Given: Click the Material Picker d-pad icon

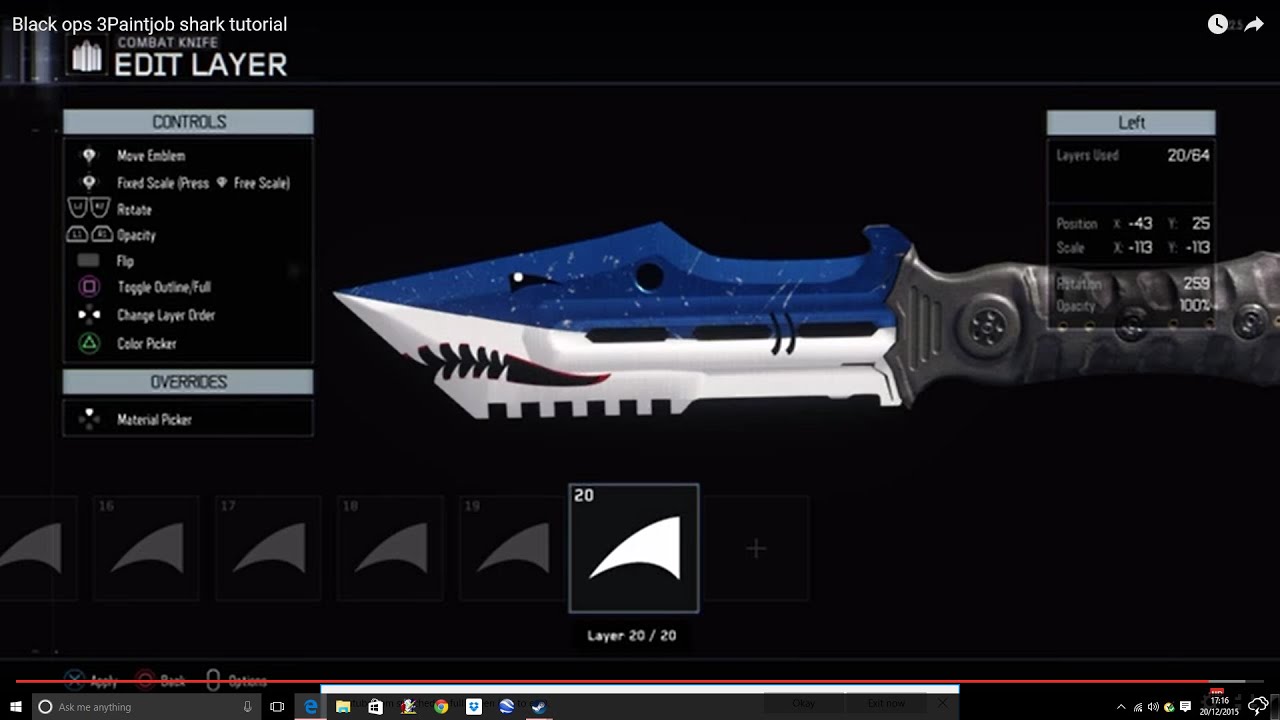Looking at the screenshot, I should pos(89,419).
